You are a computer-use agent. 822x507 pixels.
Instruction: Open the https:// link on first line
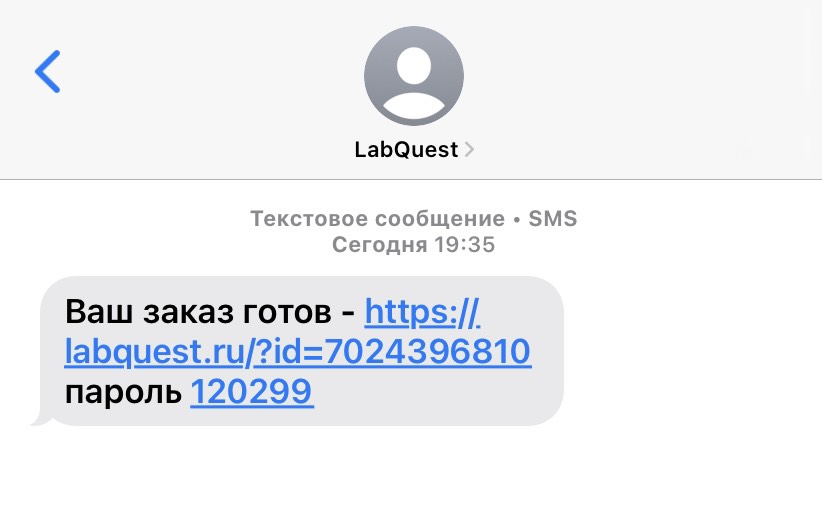click(x=422, y=312)
